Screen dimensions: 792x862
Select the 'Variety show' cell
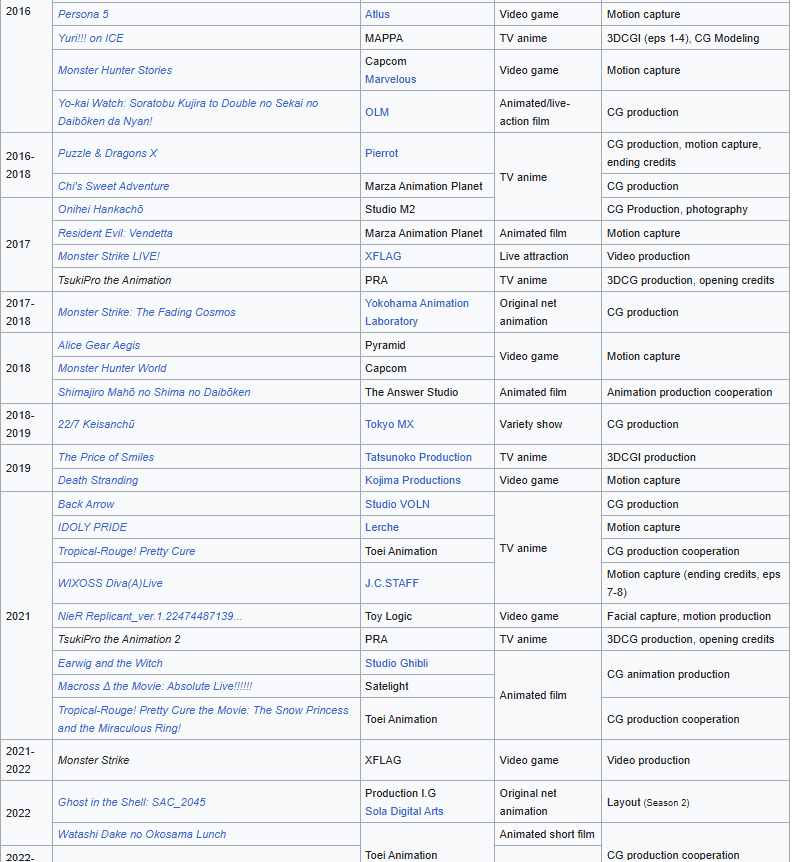pyautogui.click(x=548, y=424)
